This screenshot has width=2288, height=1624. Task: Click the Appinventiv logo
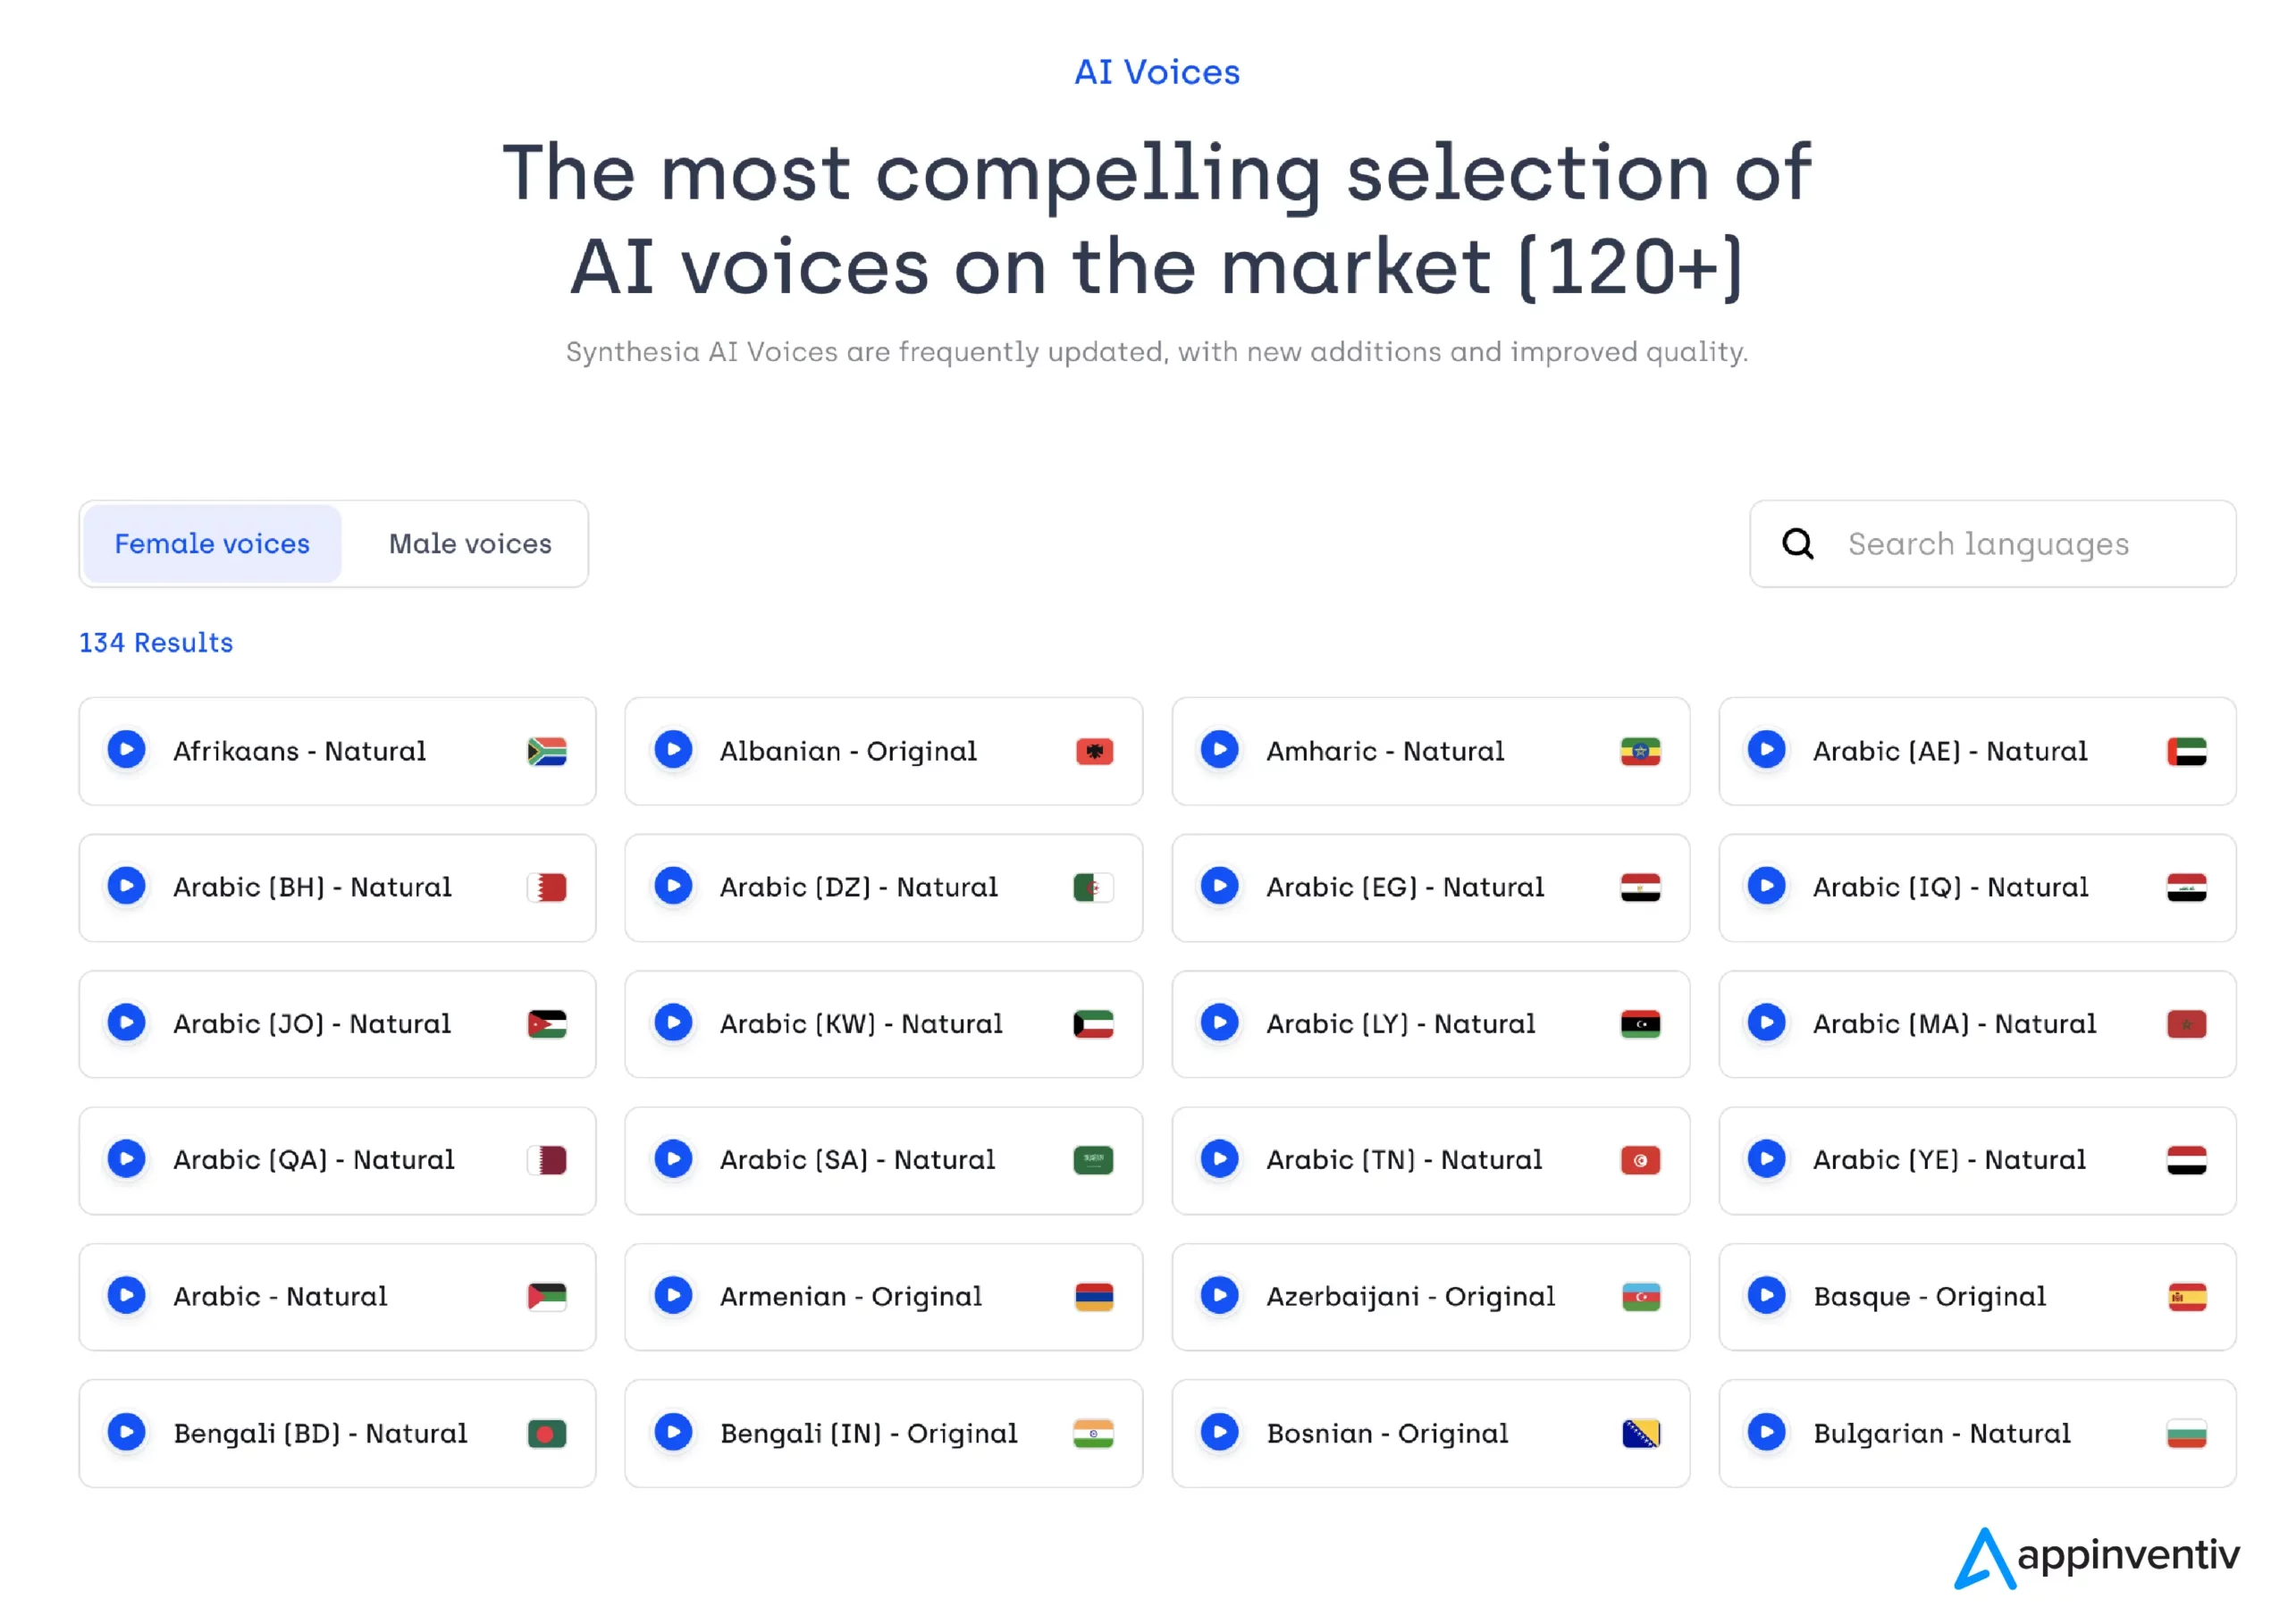[x=2096, y=1556]
